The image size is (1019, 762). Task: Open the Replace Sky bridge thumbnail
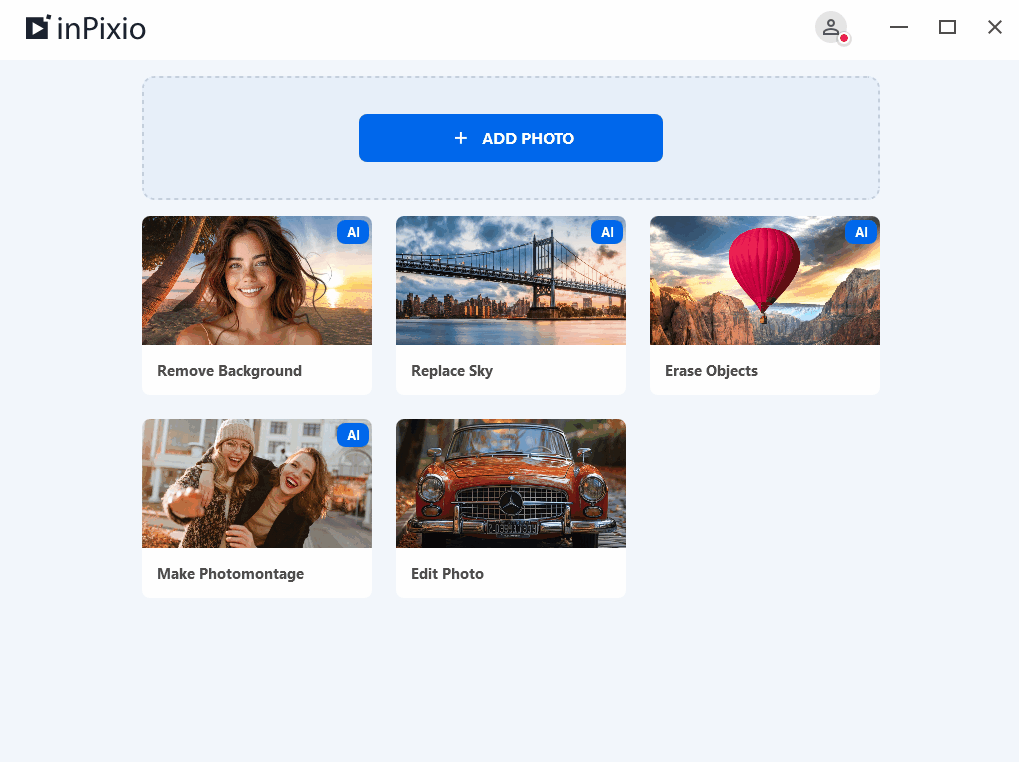[x=511, y=281]
